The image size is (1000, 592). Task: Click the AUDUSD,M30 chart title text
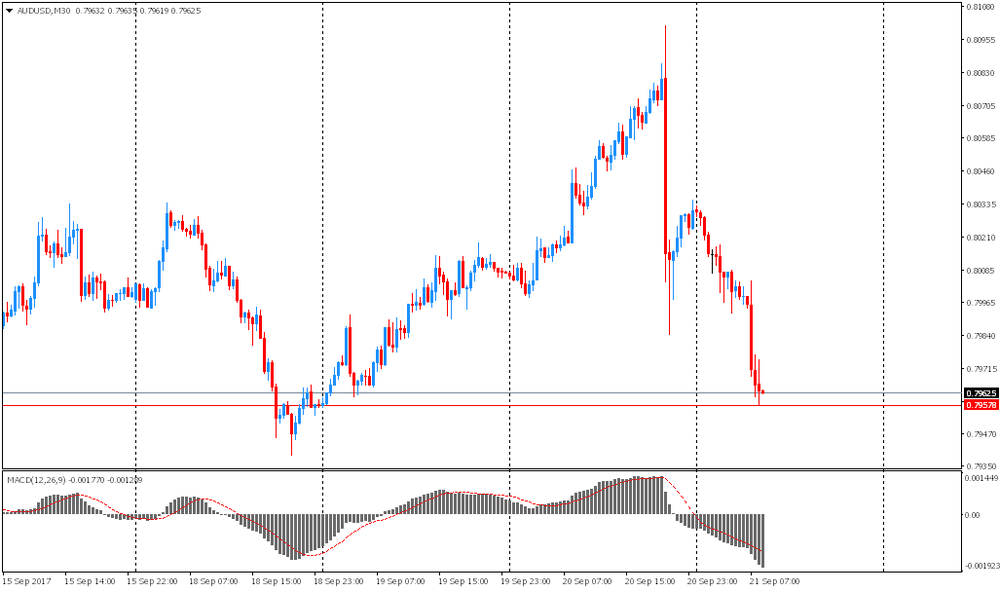coord(43,11)
